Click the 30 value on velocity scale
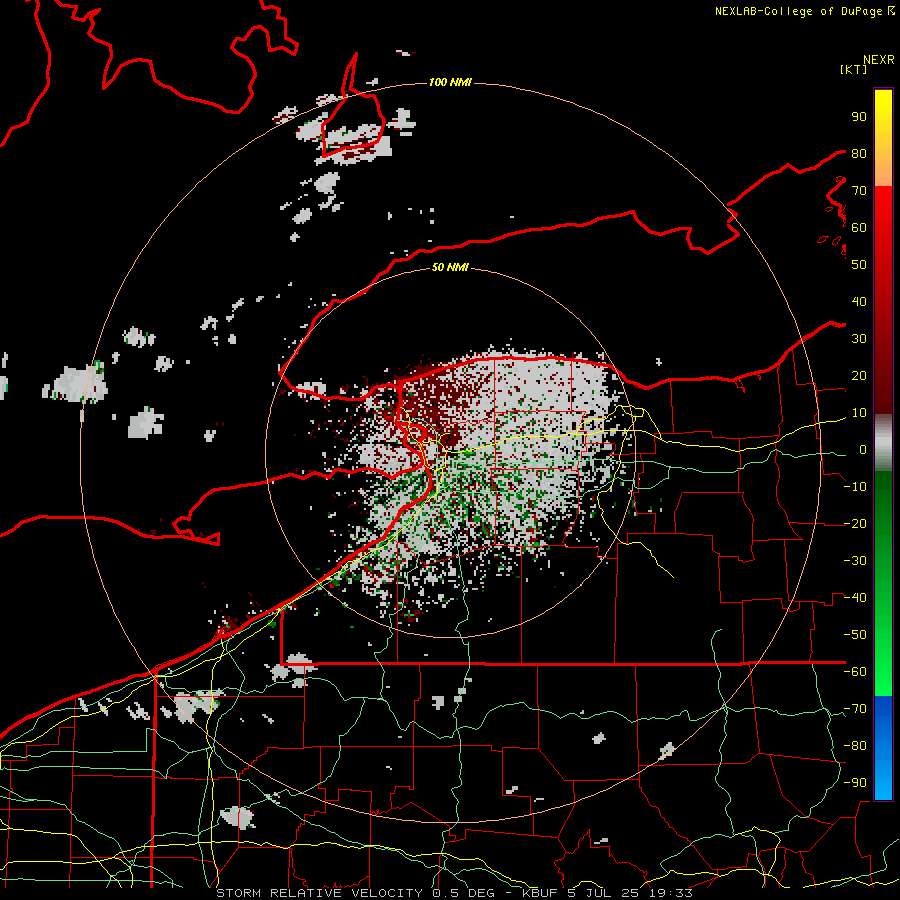 (859, 339)
